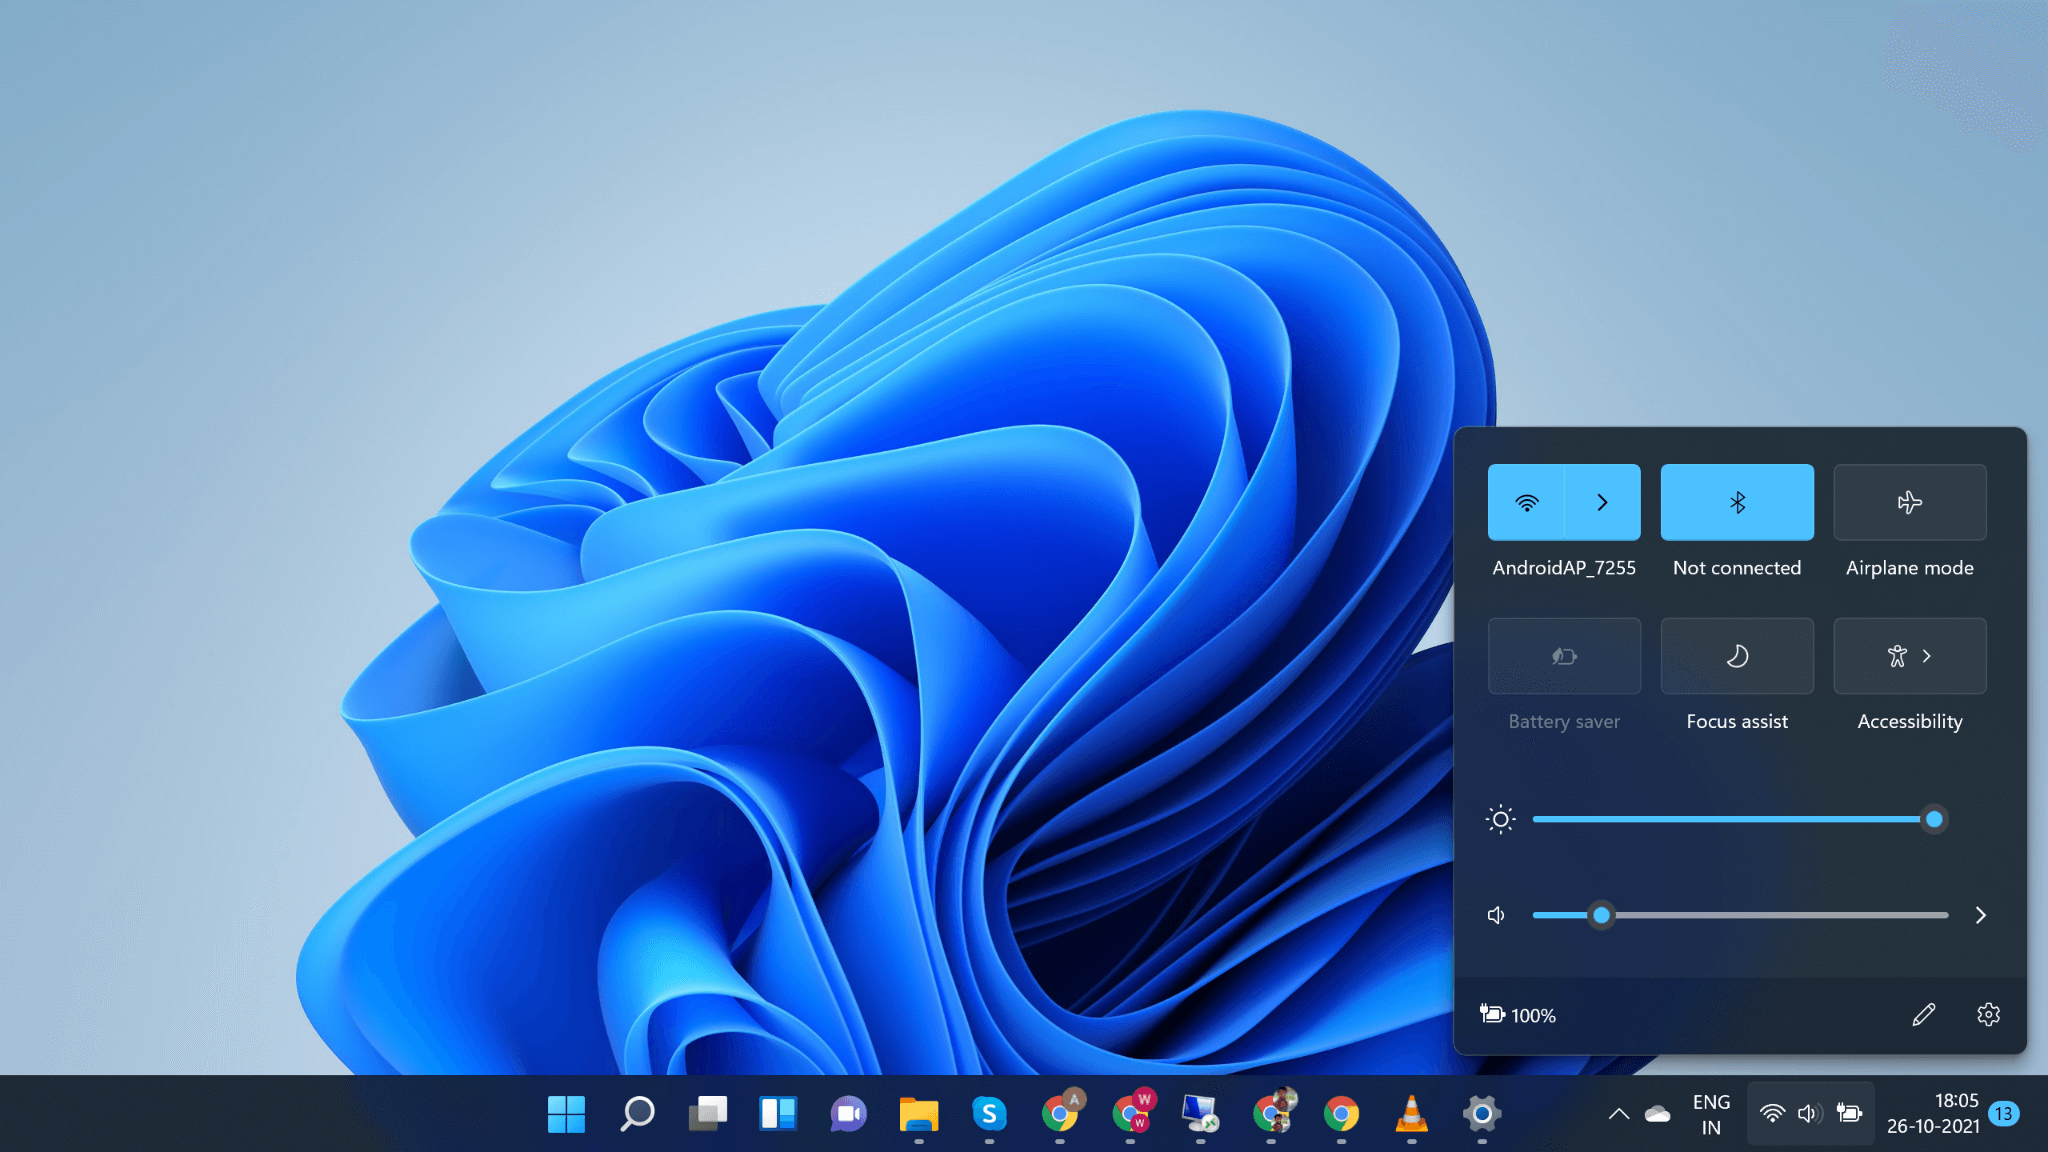Open File Explorer from the taskbar
This screenshot has width=2048, height=1152.
[x=918, y=1114]
